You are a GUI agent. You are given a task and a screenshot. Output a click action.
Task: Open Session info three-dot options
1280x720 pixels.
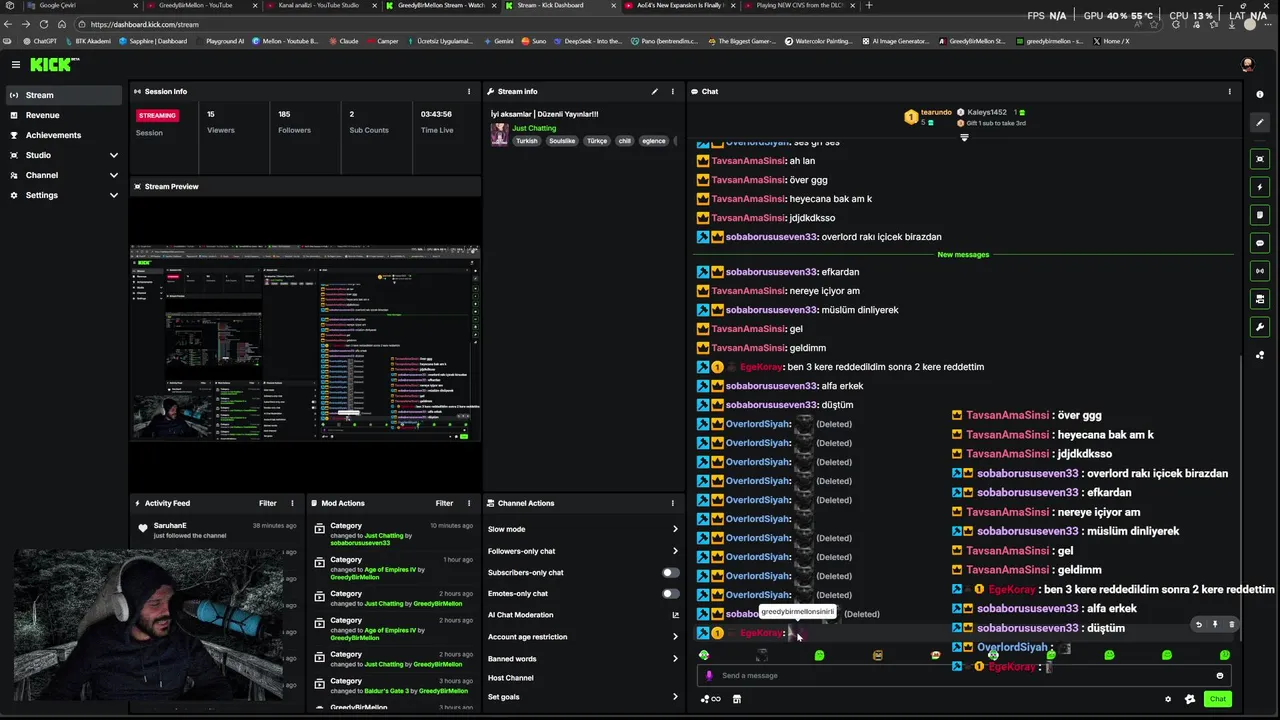pyautogui.click(x=469, y=91)
